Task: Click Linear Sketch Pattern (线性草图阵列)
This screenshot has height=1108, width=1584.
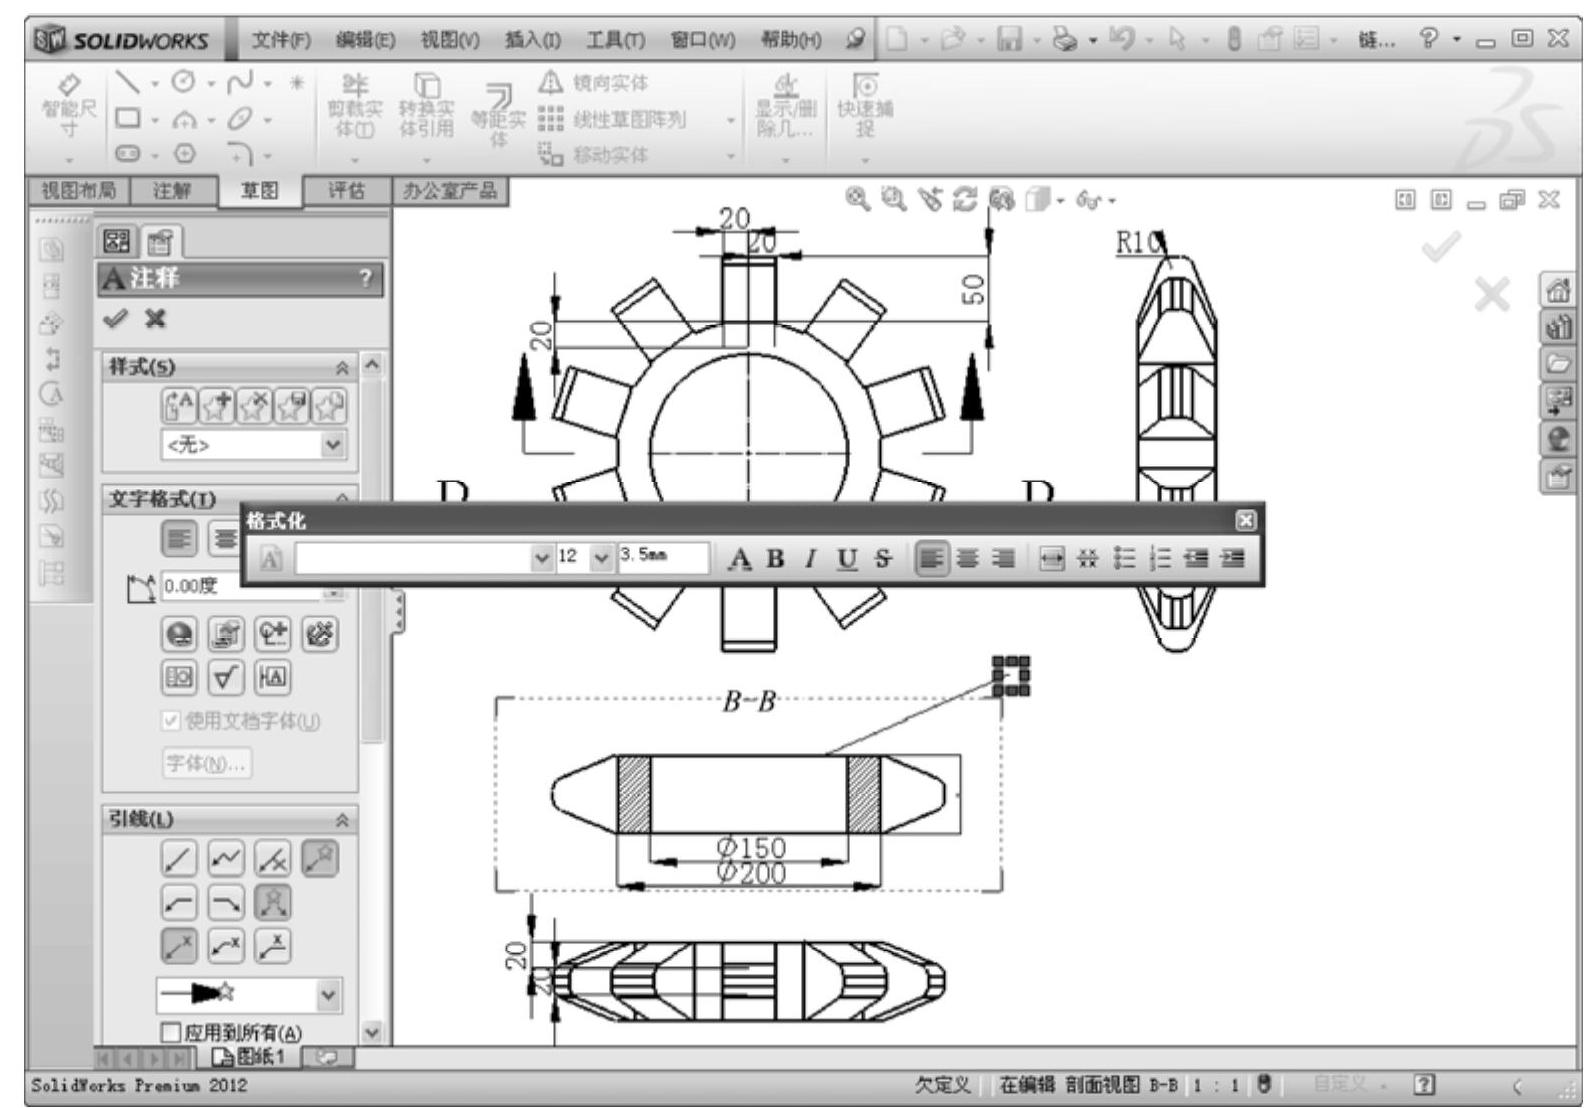Action: tap(613, 120)
